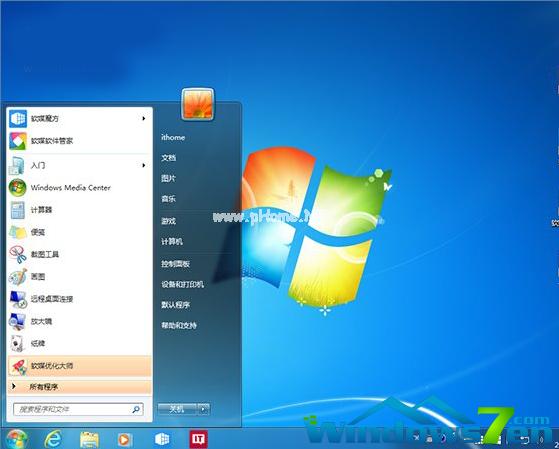Open 画图 paint program
Viewport: 559px width, 449px height.
coord(79,277)
